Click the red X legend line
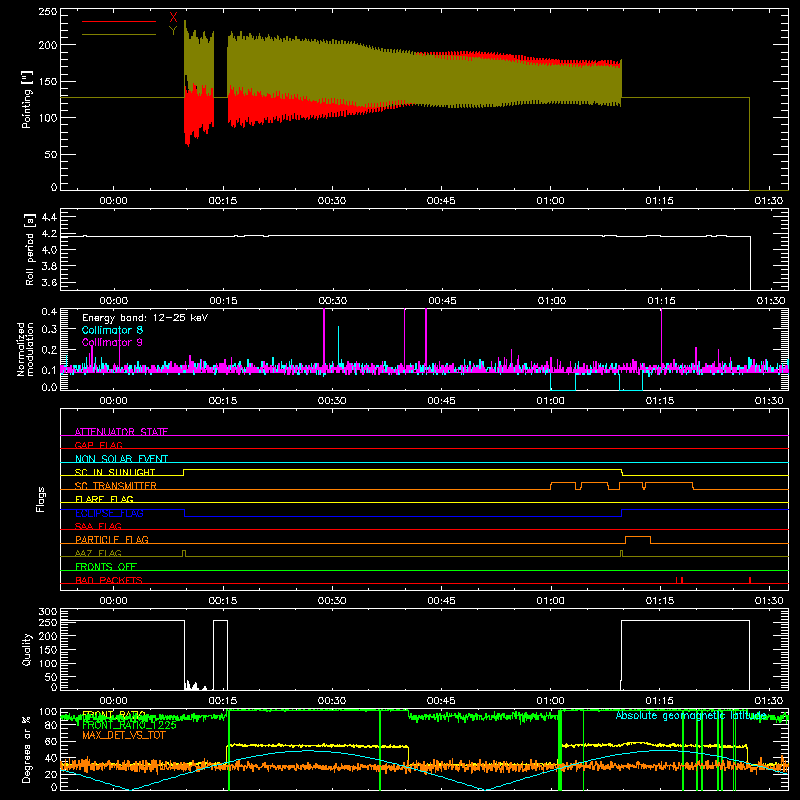The height and width of the screenshot is (800, 800). pyautogui.click(x=118, y=21)
